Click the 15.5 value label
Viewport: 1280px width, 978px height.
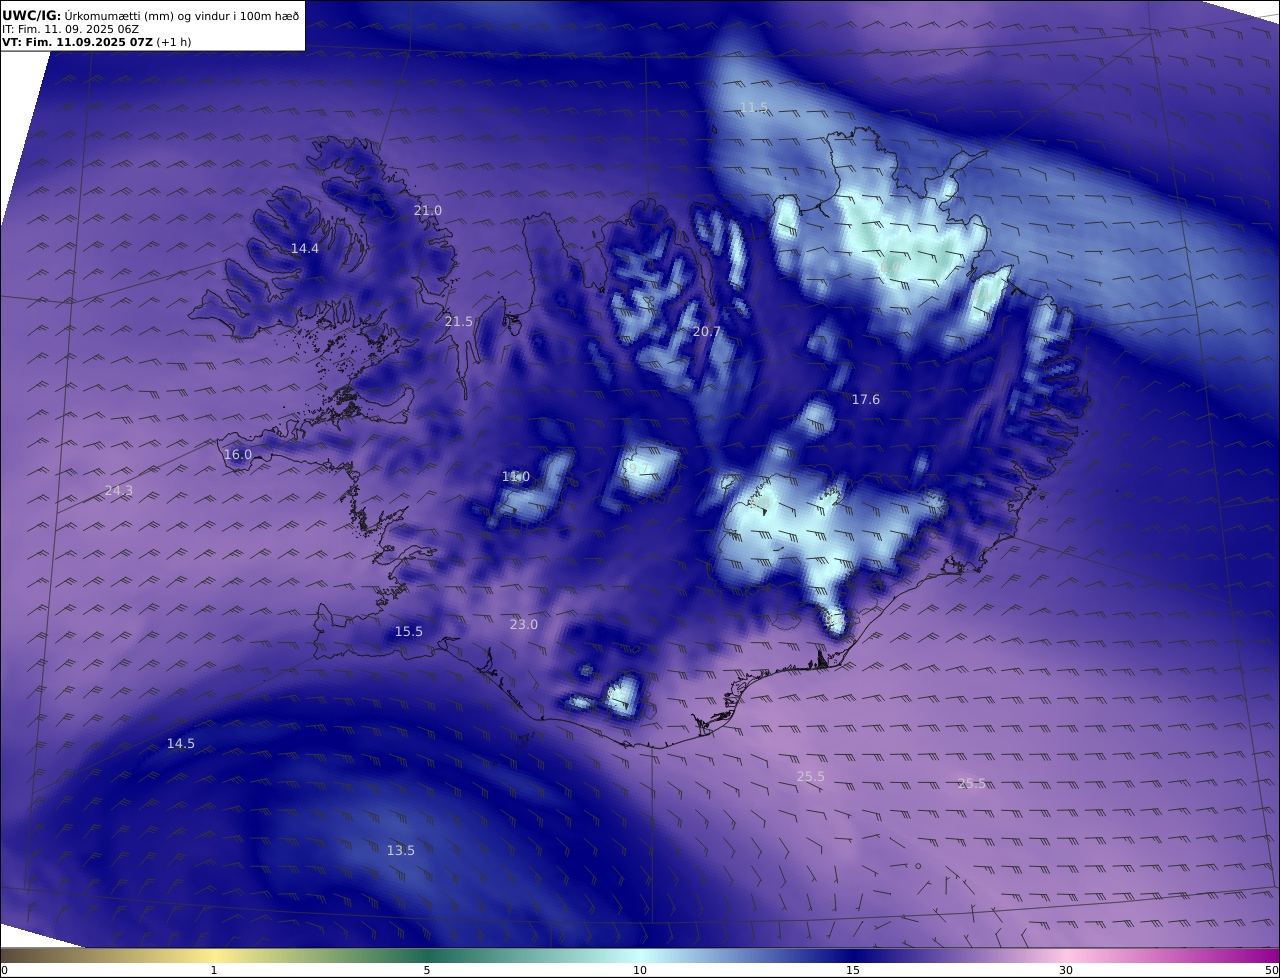(408, 631)
